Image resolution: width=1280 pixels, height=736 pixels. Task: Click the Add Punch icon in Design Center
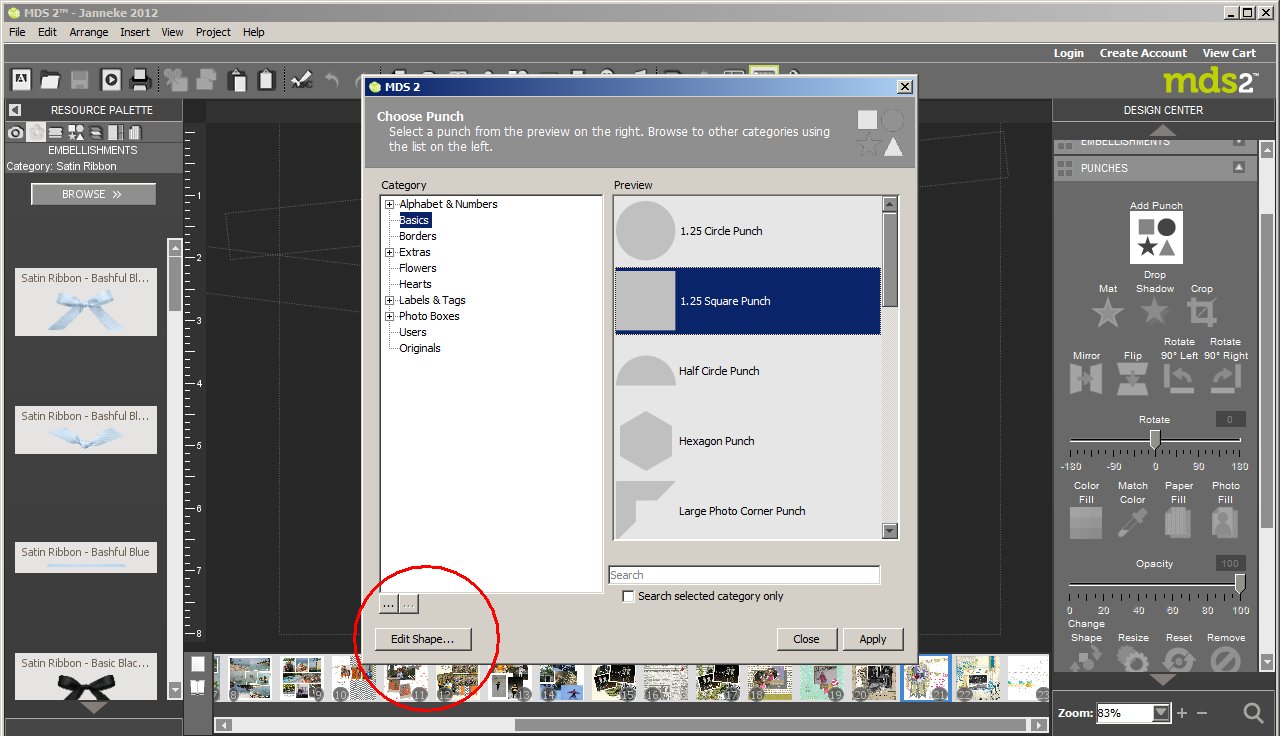[x=1156, y=238]
